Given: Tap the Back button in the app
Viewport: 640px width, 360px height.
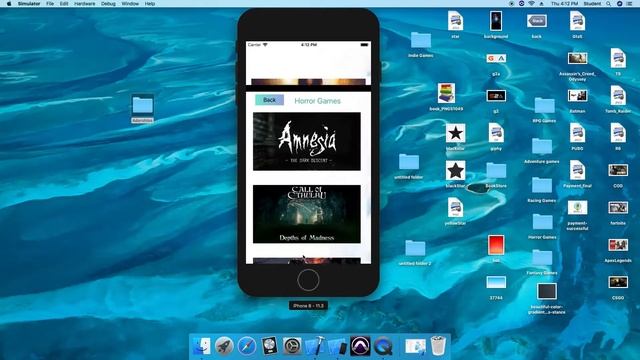Looking at the screenshot, I should (269, 100).
